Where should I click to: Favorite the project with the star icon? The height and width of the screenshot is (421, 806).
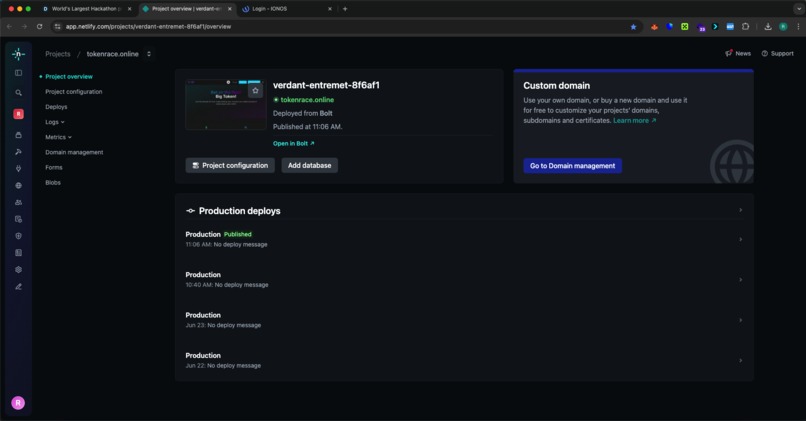coord(255,90)
